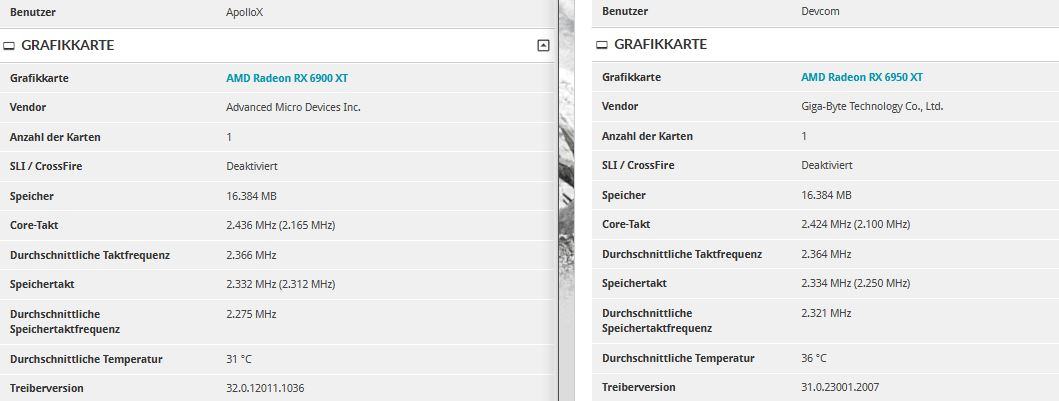Image resolution: width=1059 pixels, height=401 pixels.
Task: Open the AMD Radeon RX 6950 XT link
Action: tap(861, 77)
